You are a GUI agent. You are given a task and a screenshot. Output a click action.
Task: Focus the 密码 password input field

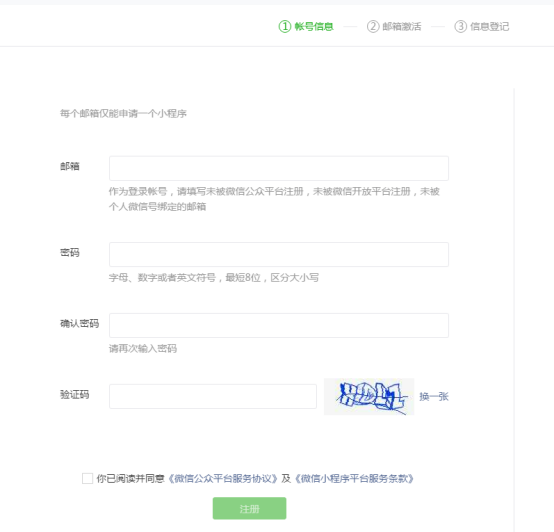279,254
